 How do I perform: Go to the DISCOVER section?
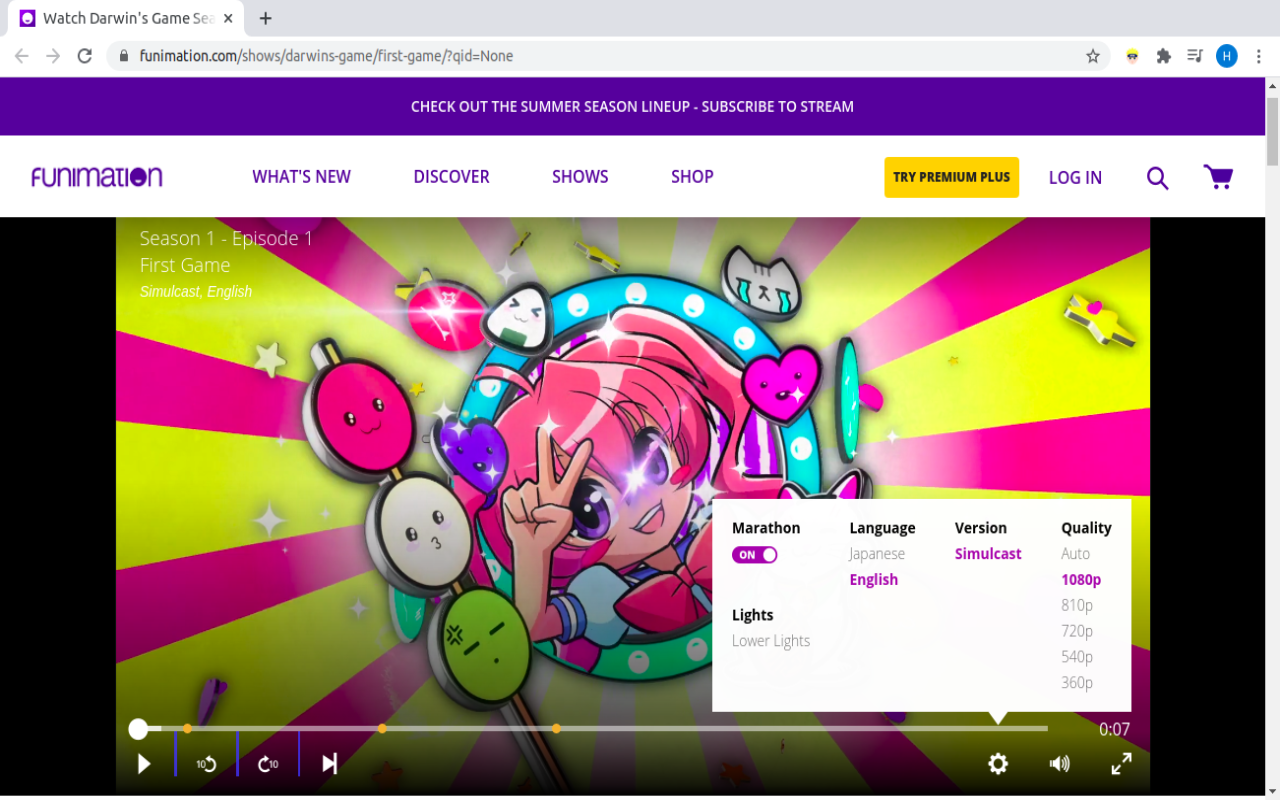pyautogui.click(x=451, y=176)
